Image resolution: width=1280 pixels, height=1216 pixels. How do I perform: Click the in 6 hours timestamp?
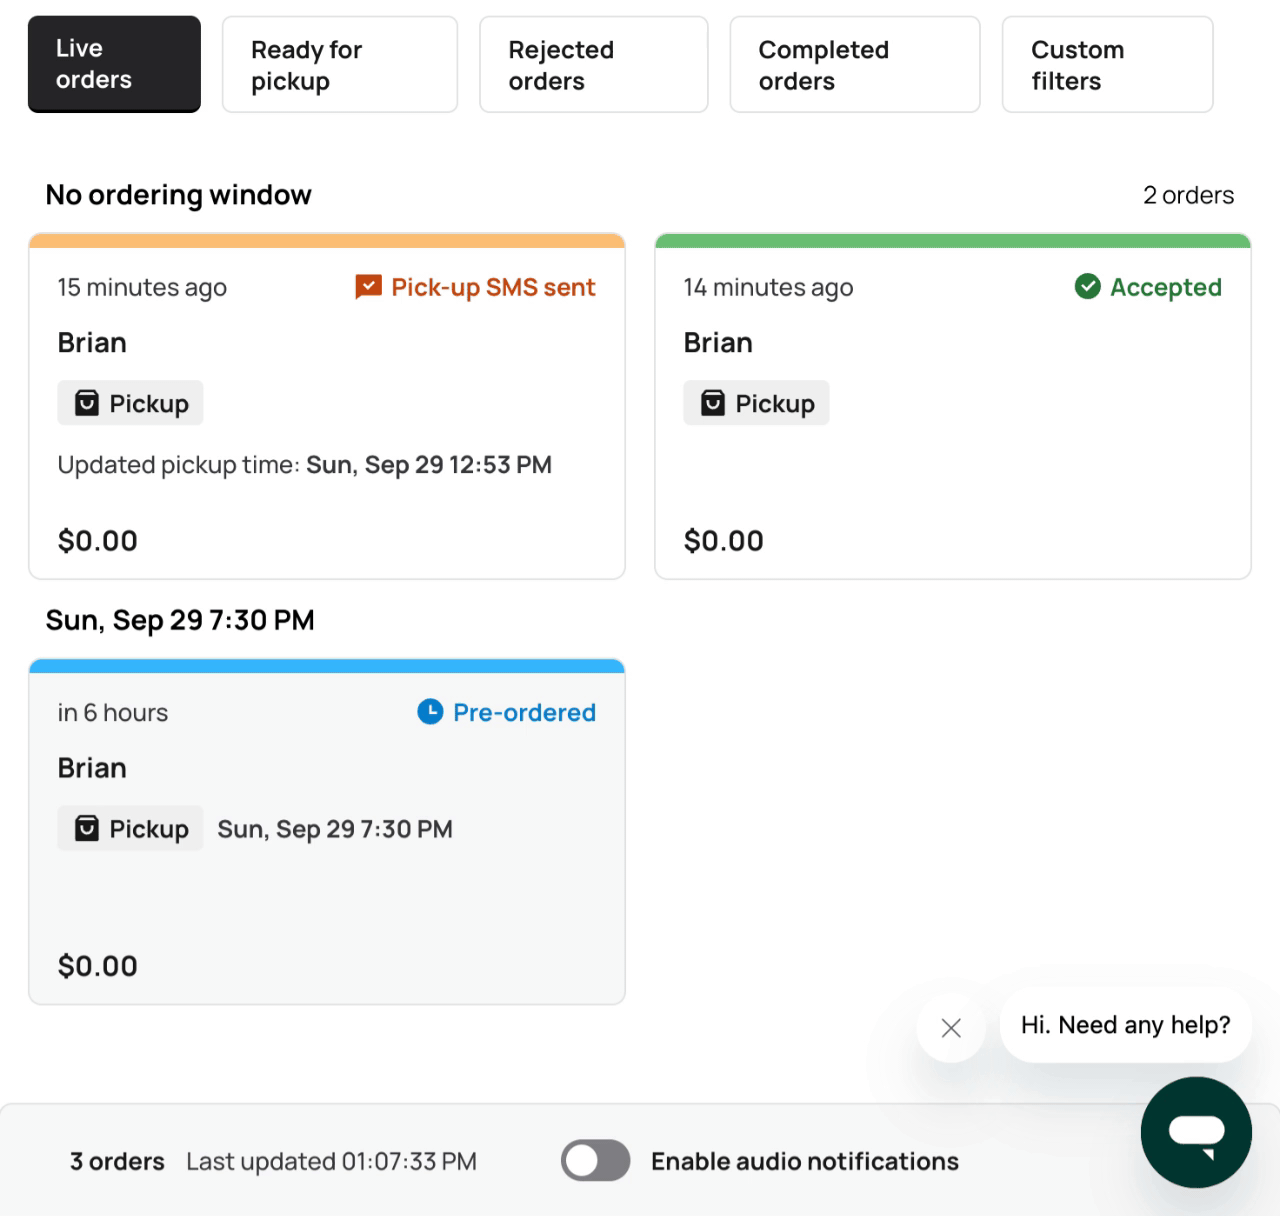[x=113, y=712]
